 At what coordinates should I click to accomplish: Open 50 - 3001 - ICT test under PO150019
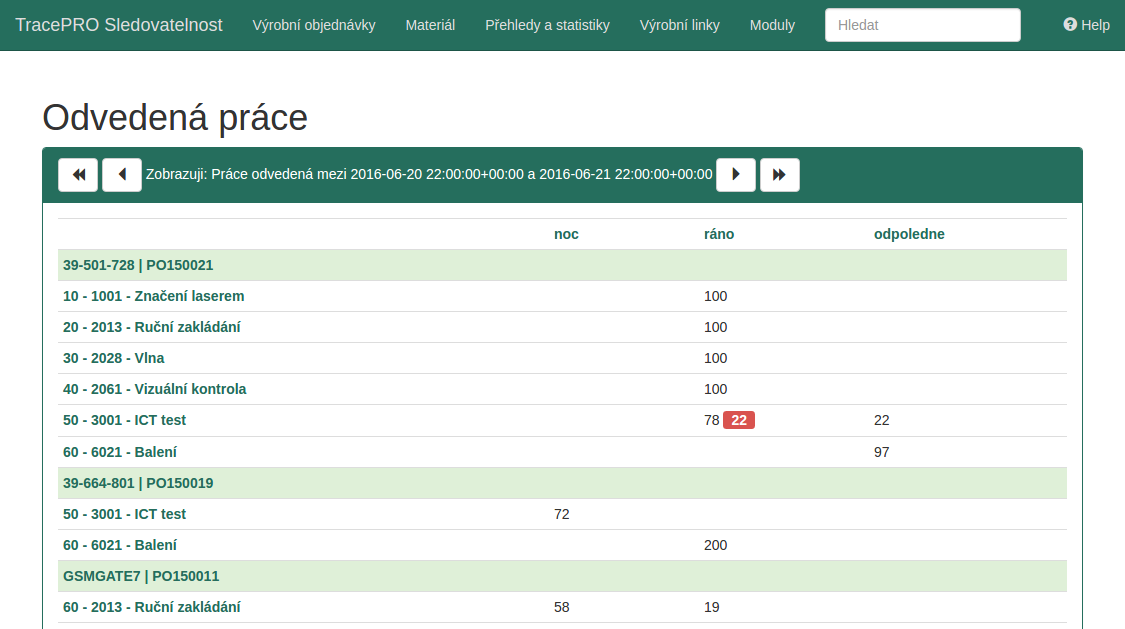124,514
